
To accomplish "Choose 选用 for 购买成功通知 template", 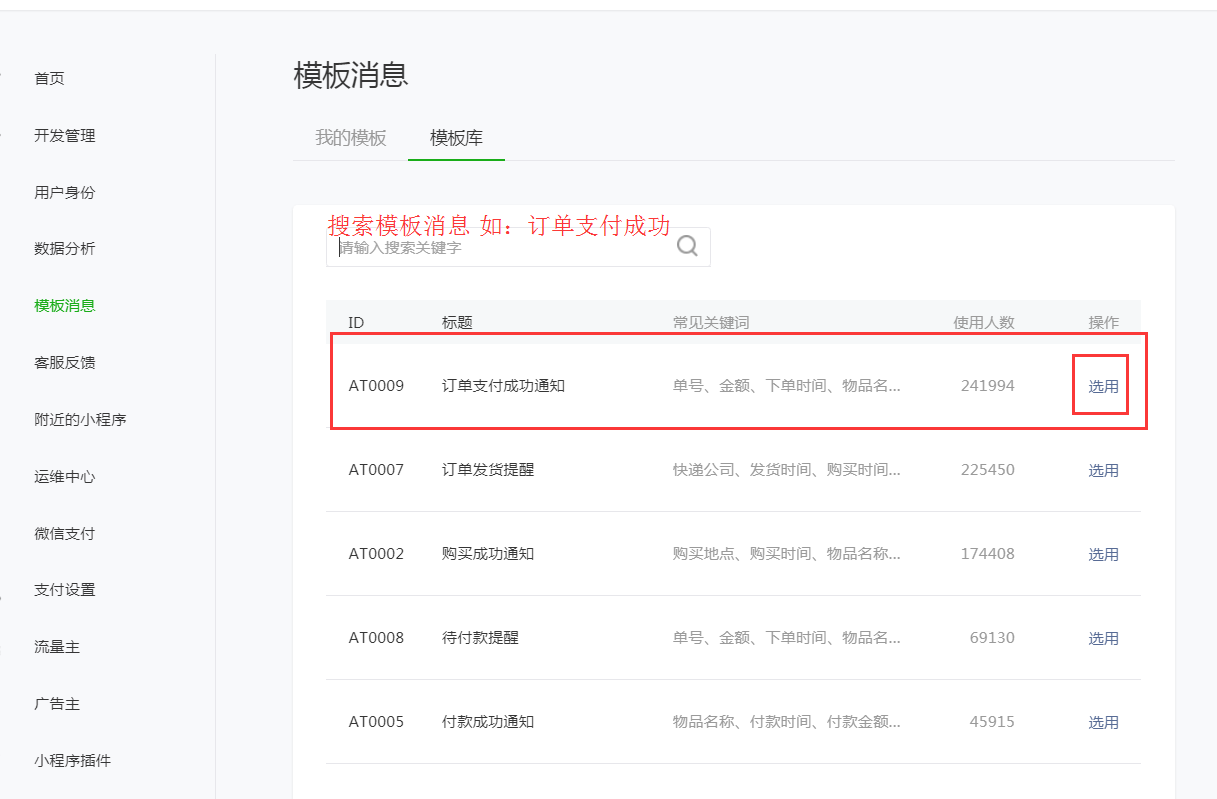I will (x=1103, y=554).
